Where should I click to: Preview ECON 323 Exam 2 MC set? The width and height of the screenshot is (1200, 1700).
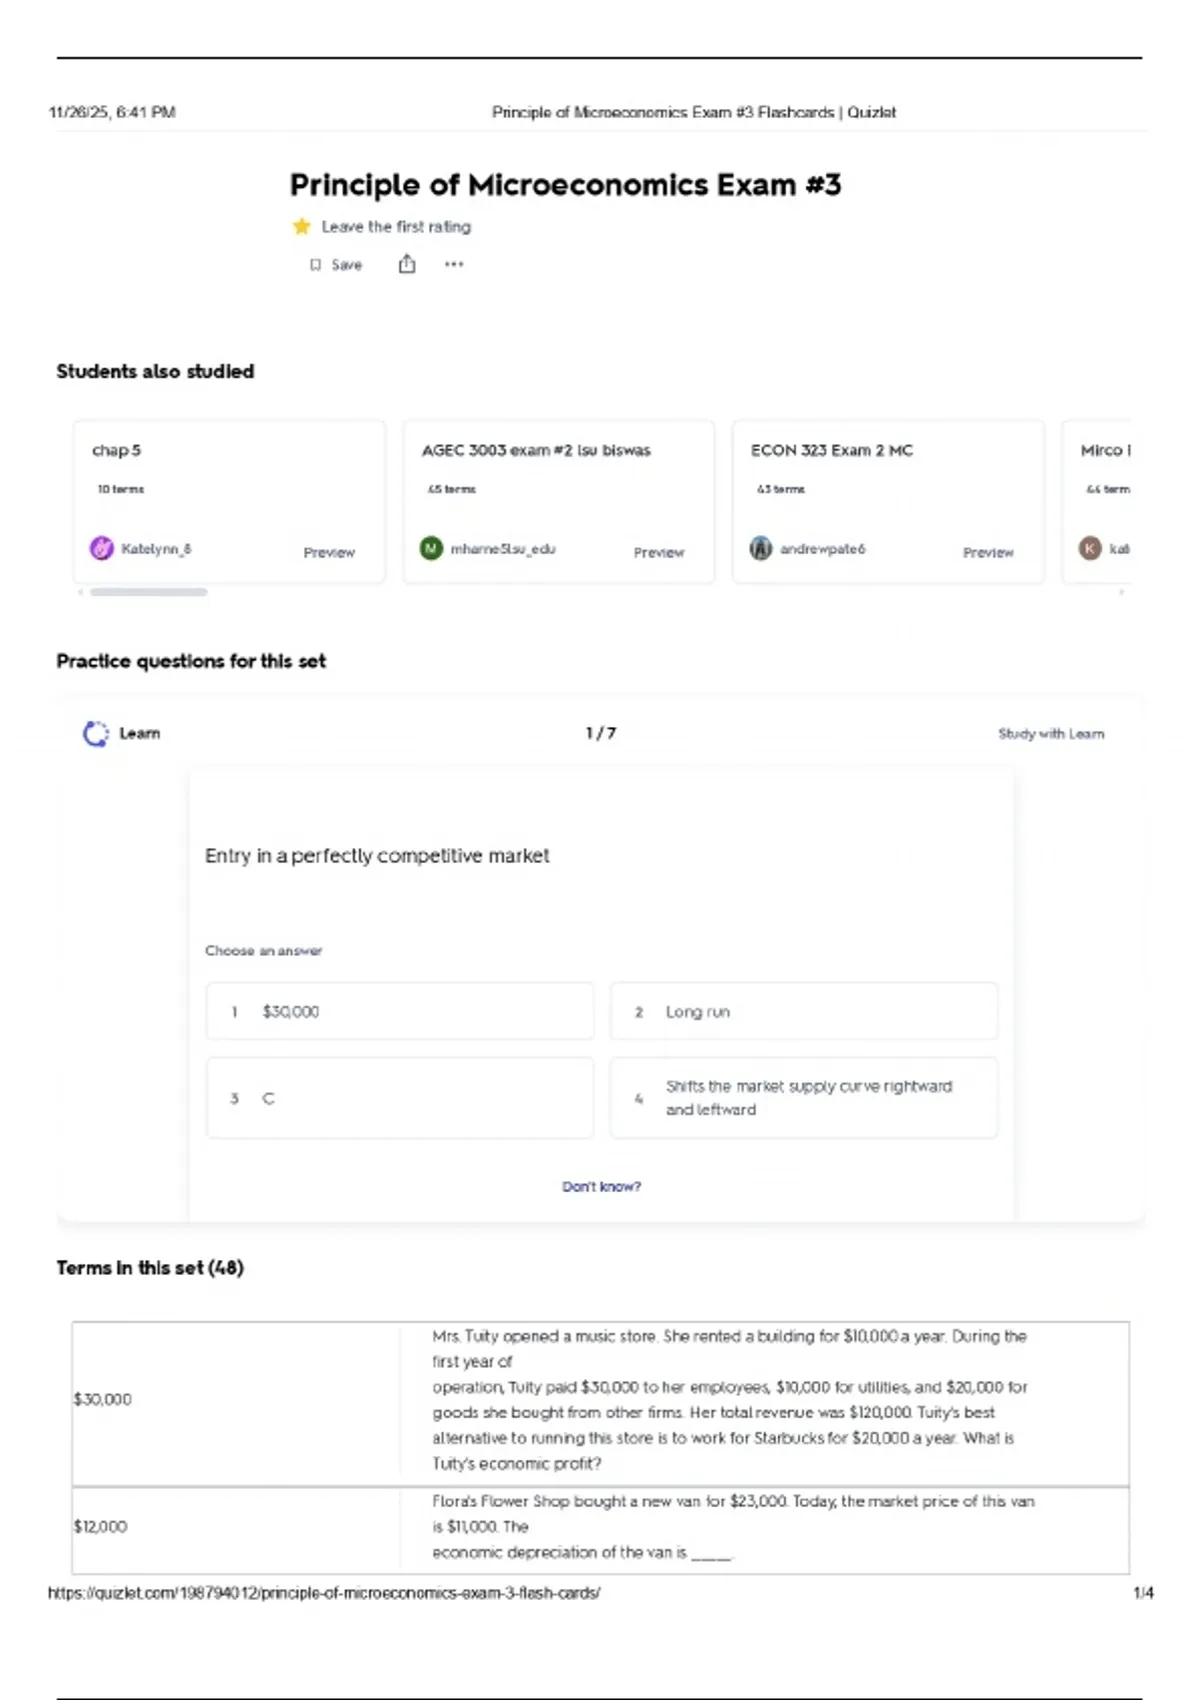[x=988, y=552]
